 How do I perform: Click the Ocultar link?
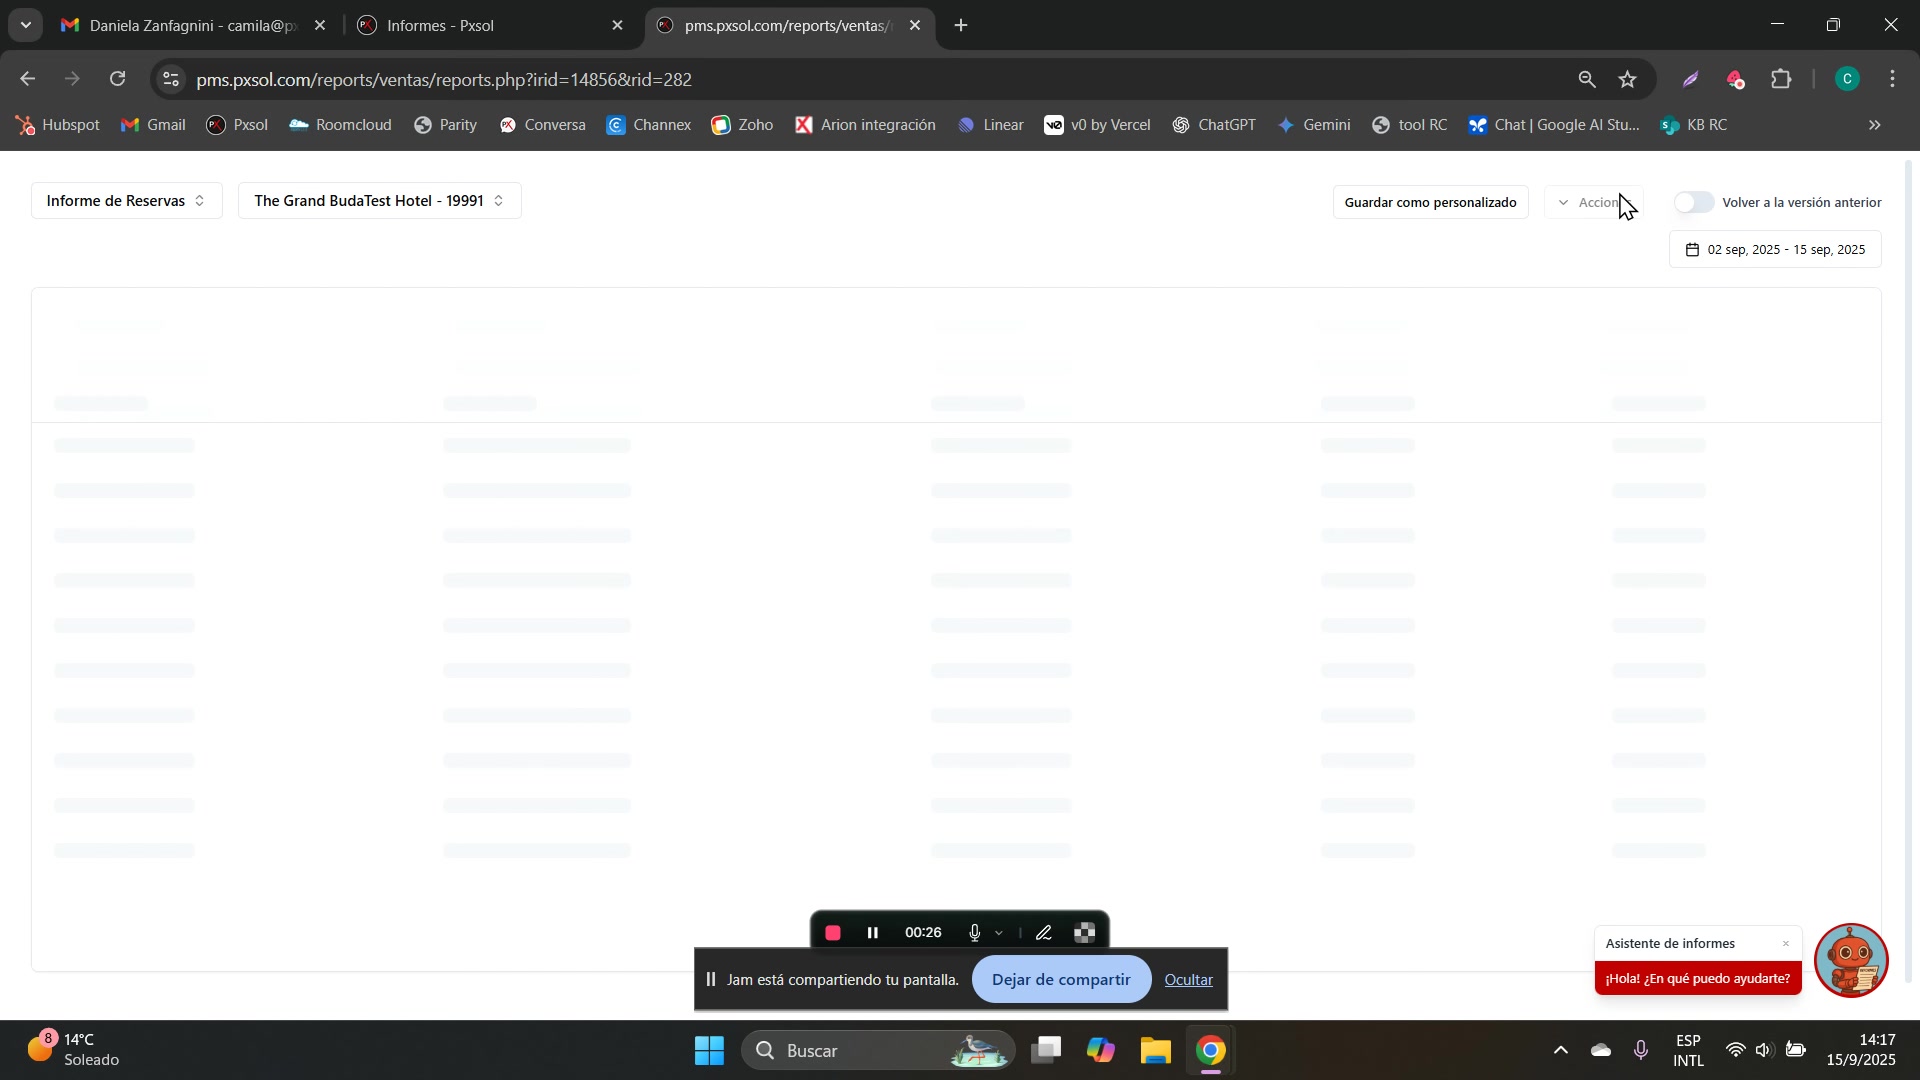pos(1188,980)
